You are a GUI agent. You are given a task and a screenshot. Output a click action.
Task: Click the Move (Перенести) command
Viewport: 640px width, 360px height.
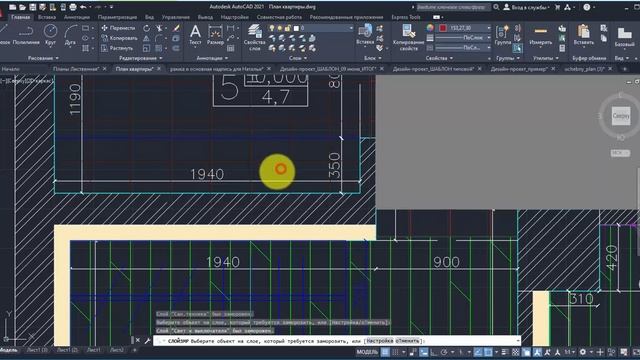pos(118,28)
